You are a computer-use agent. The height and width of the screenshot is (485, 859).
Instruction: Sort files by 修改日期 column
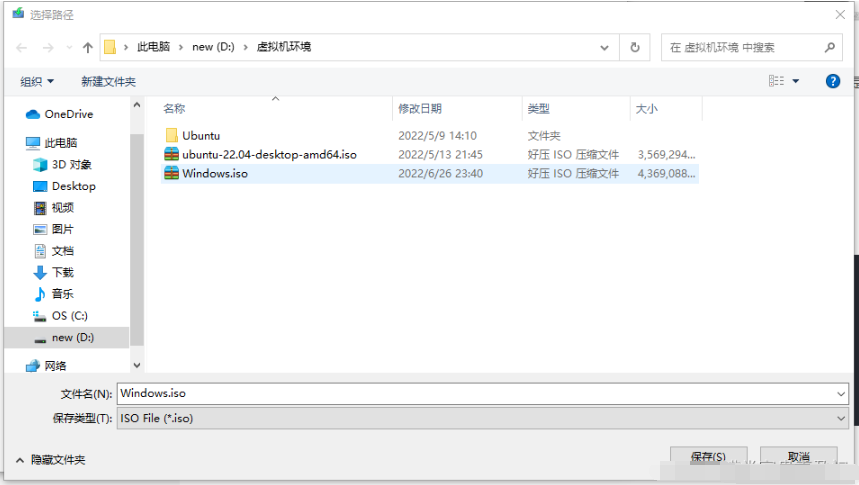click(x=420, y=109)
